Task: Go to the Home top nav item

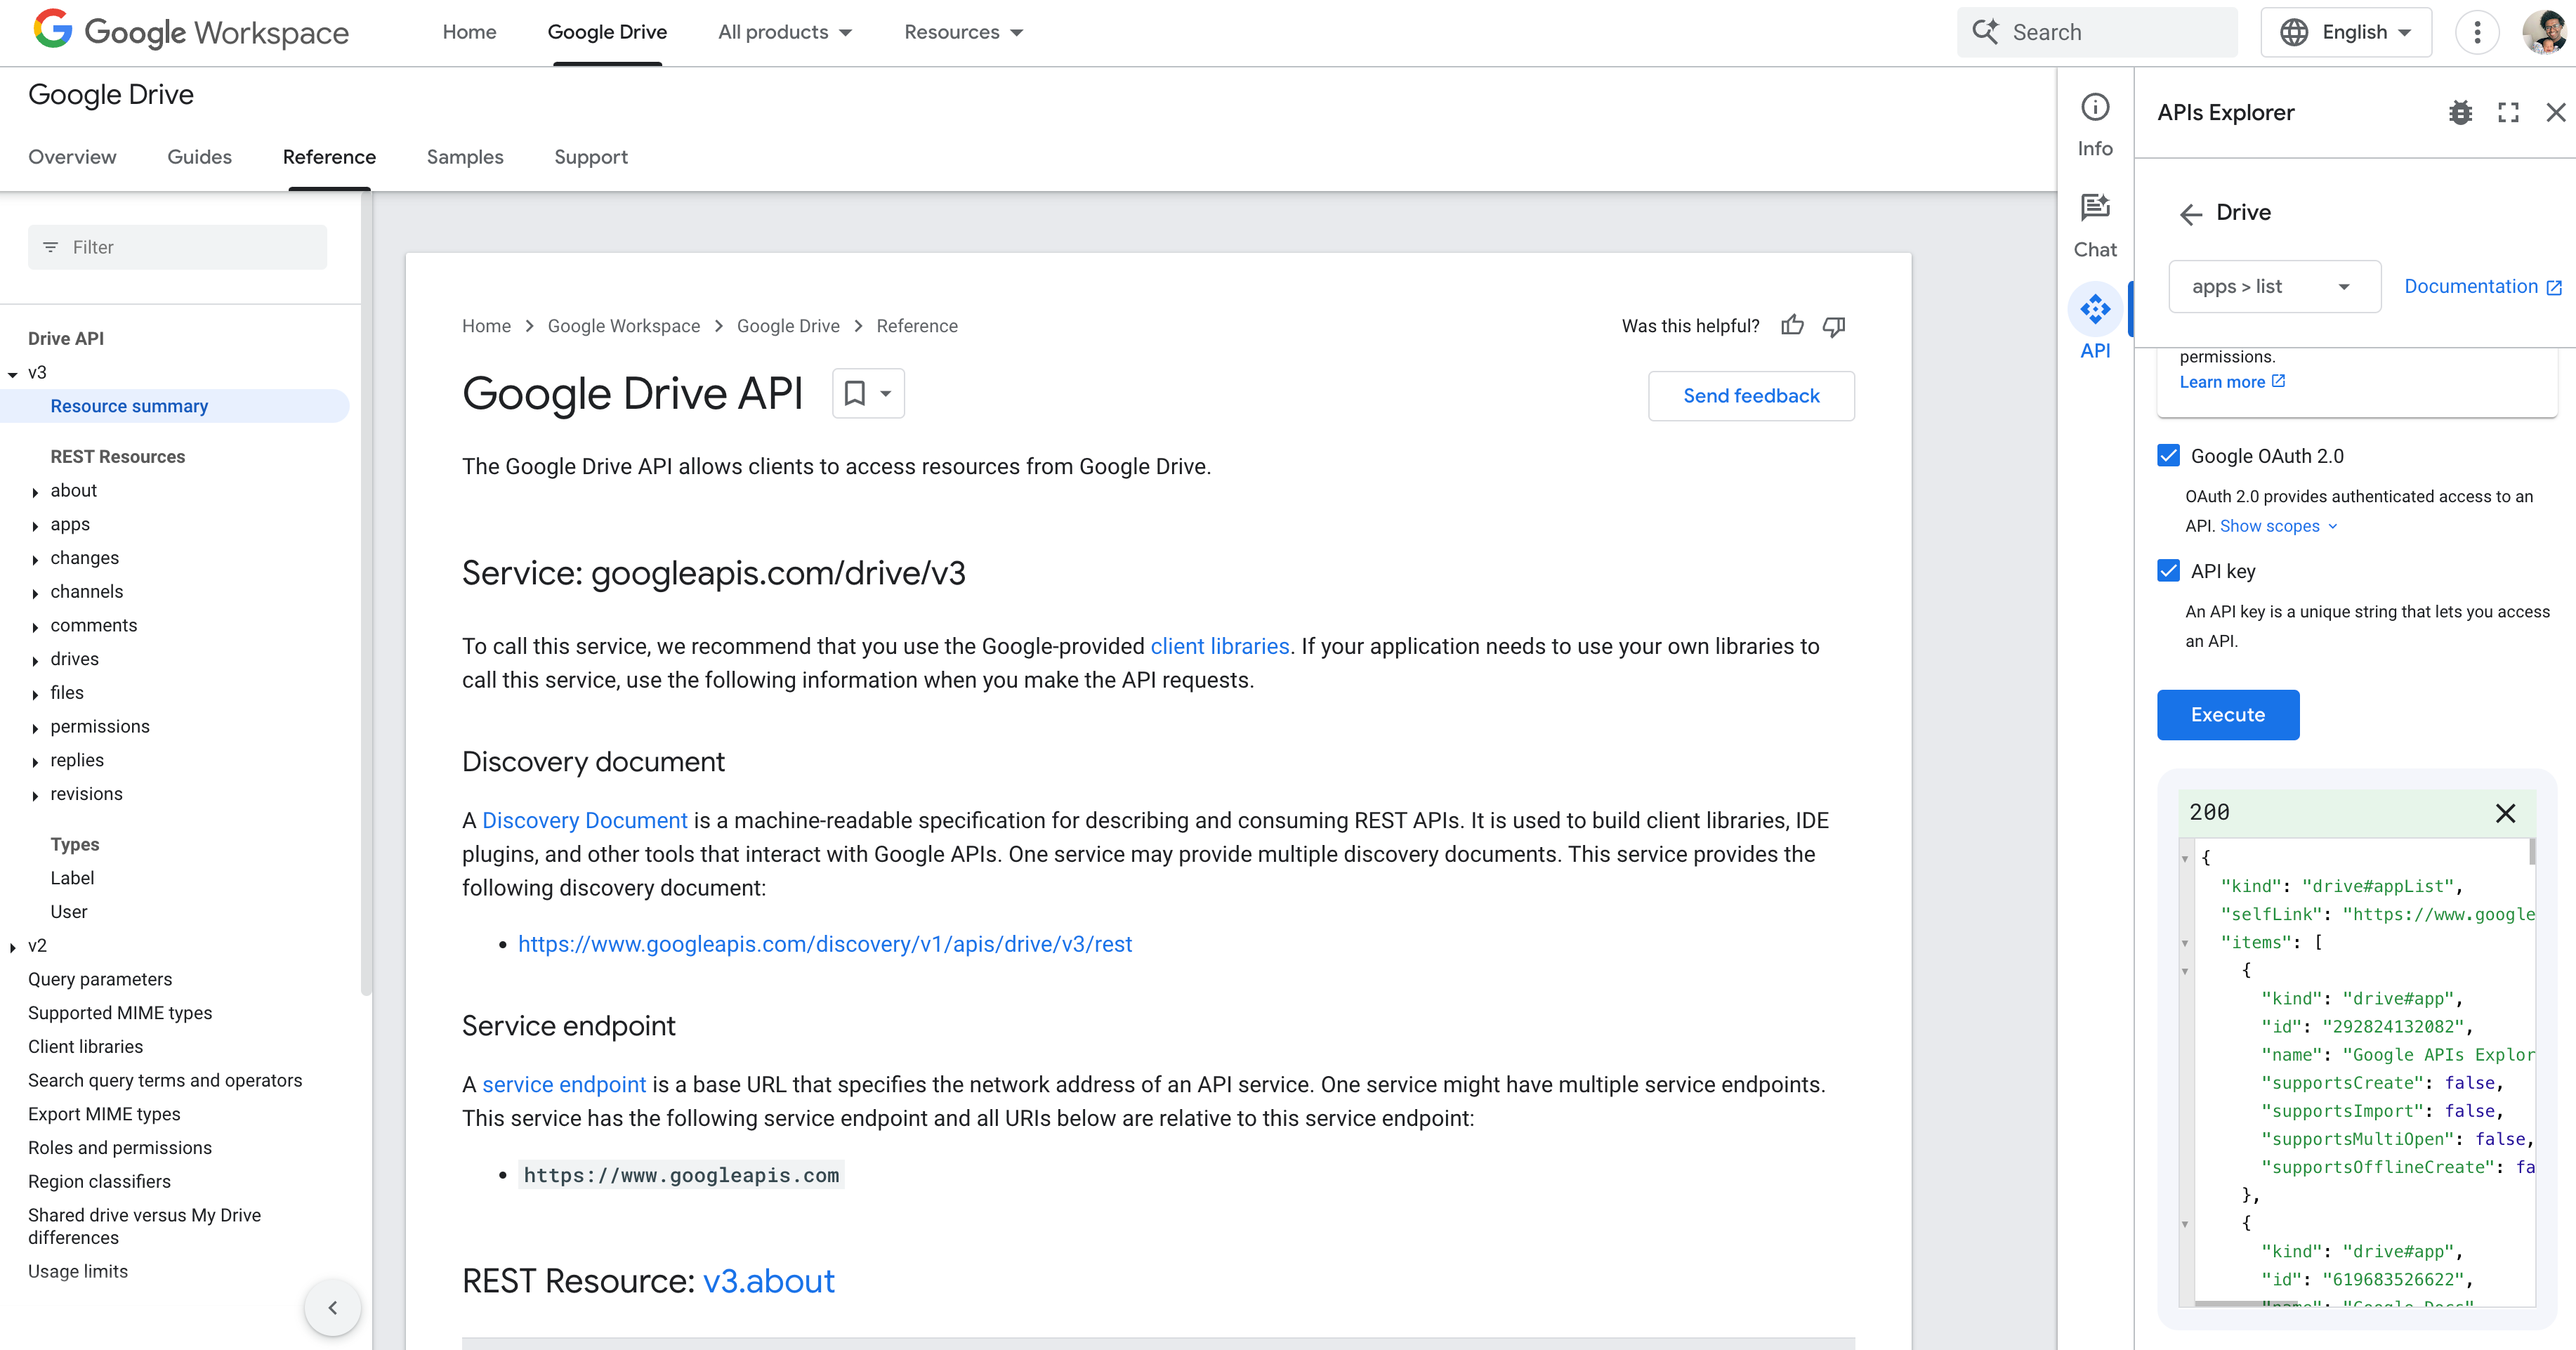Action: [x=469, y=32]
